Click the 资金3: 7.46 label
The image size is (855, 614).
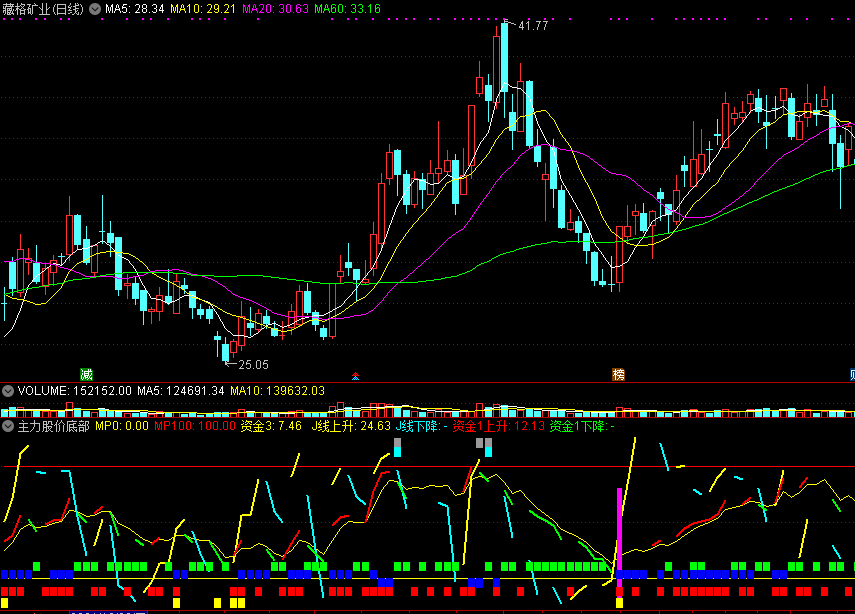(271, 426)
